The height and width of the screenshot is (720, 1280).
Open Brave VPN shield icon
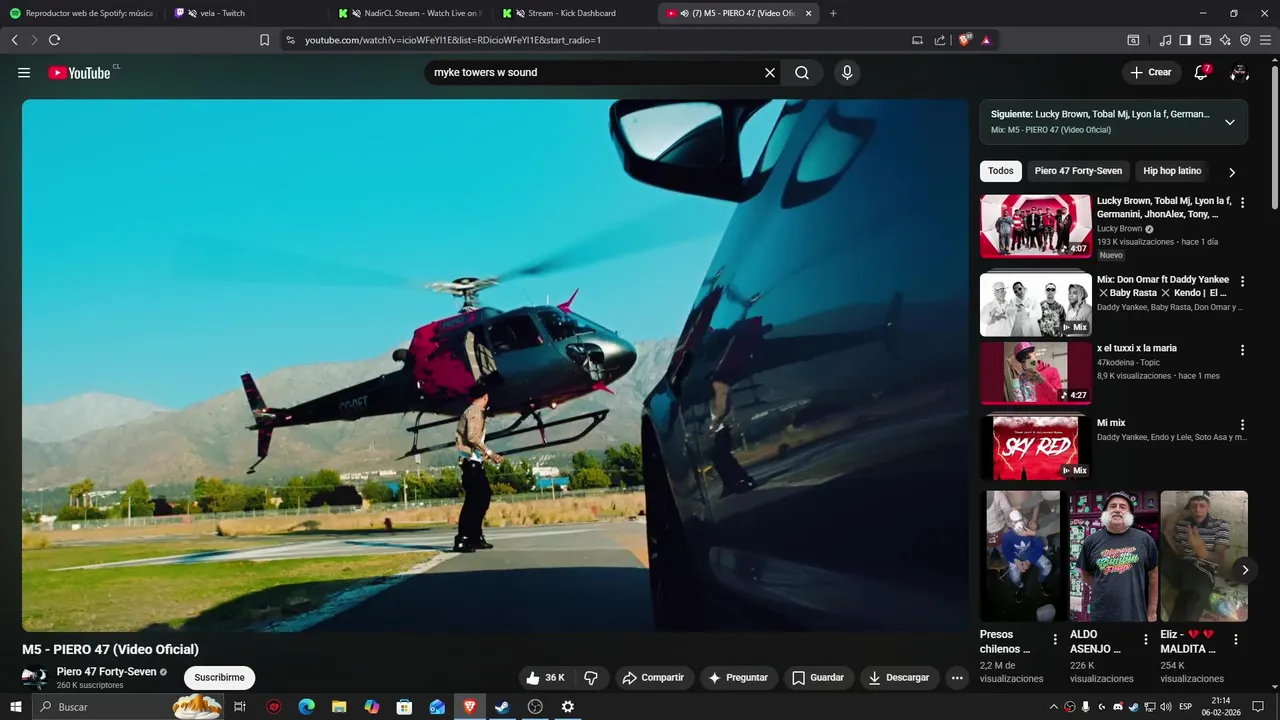tap(1245, 40)
